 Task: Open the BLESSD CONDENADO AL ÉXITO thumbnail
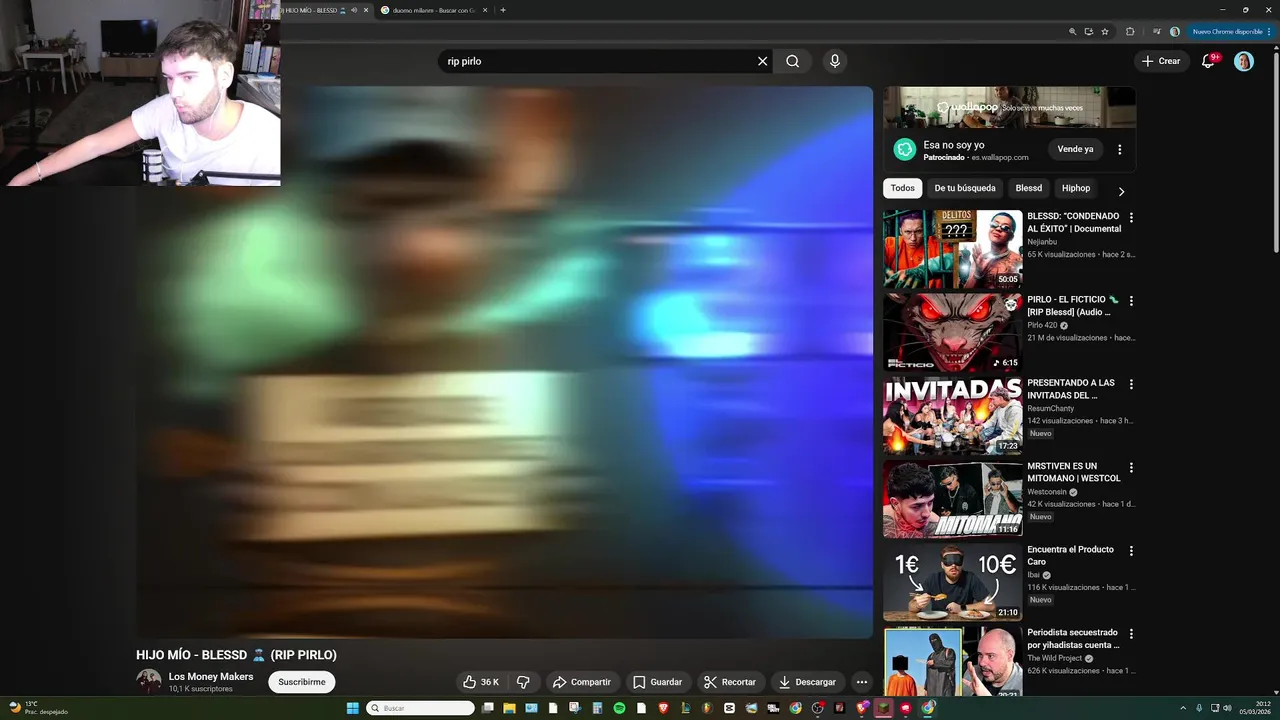coord(952,248)
